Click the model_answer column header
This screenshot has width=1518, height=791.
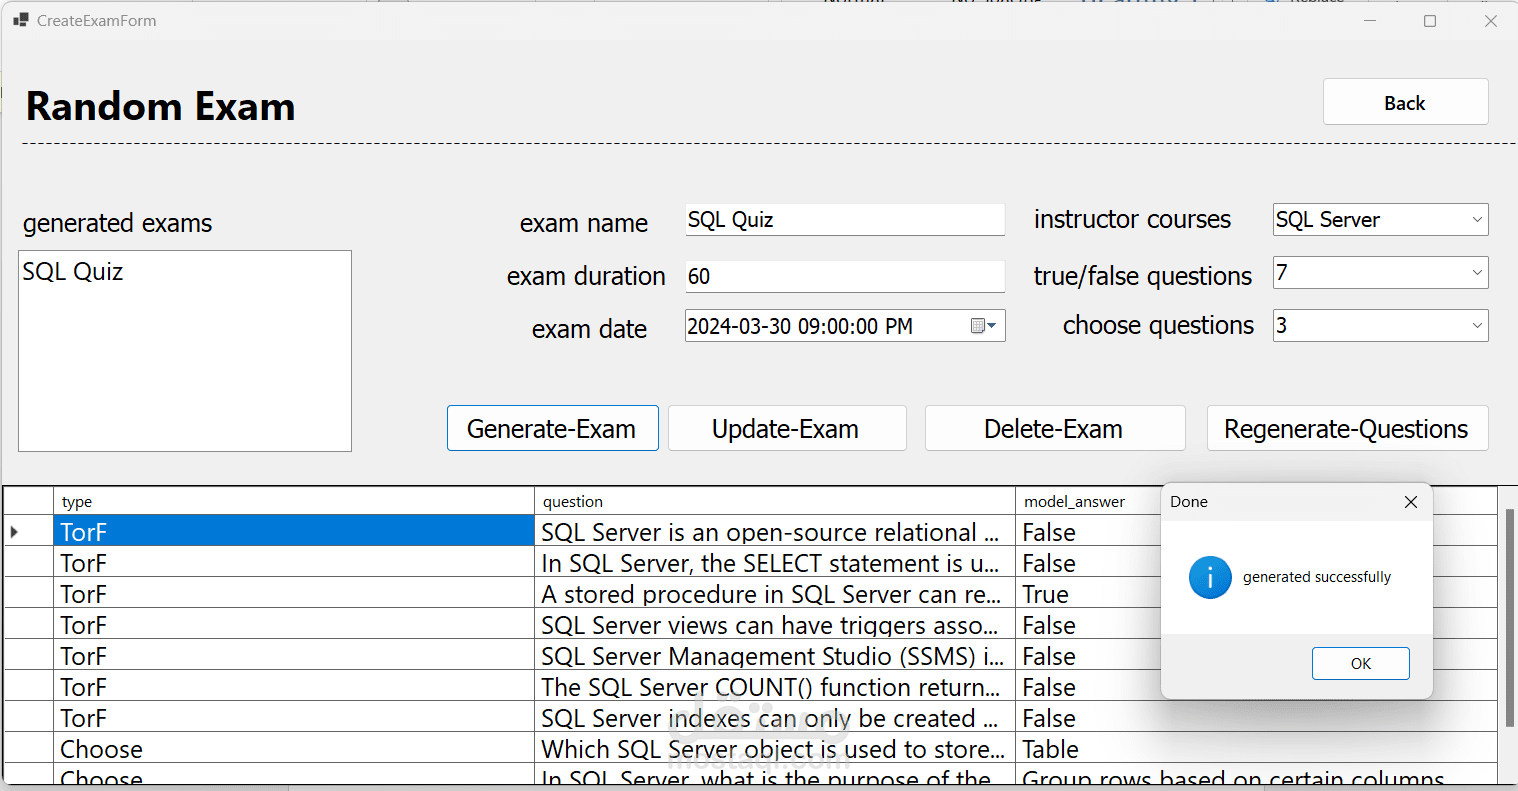1088,502
